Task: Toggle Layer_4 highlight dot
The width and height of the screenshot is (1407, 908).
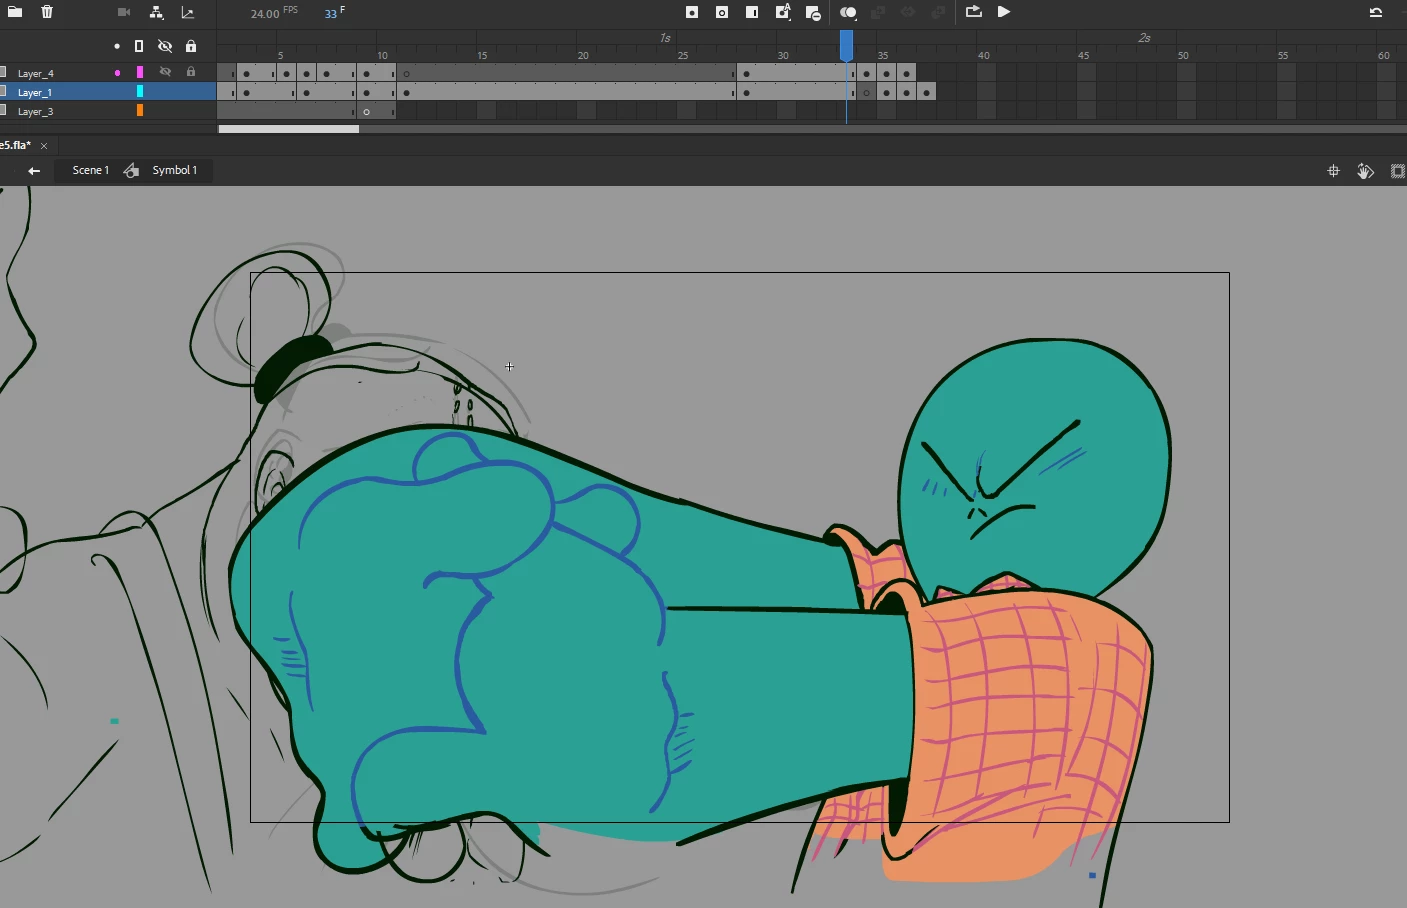Action: pyautogui.click(x=117, y=73)
